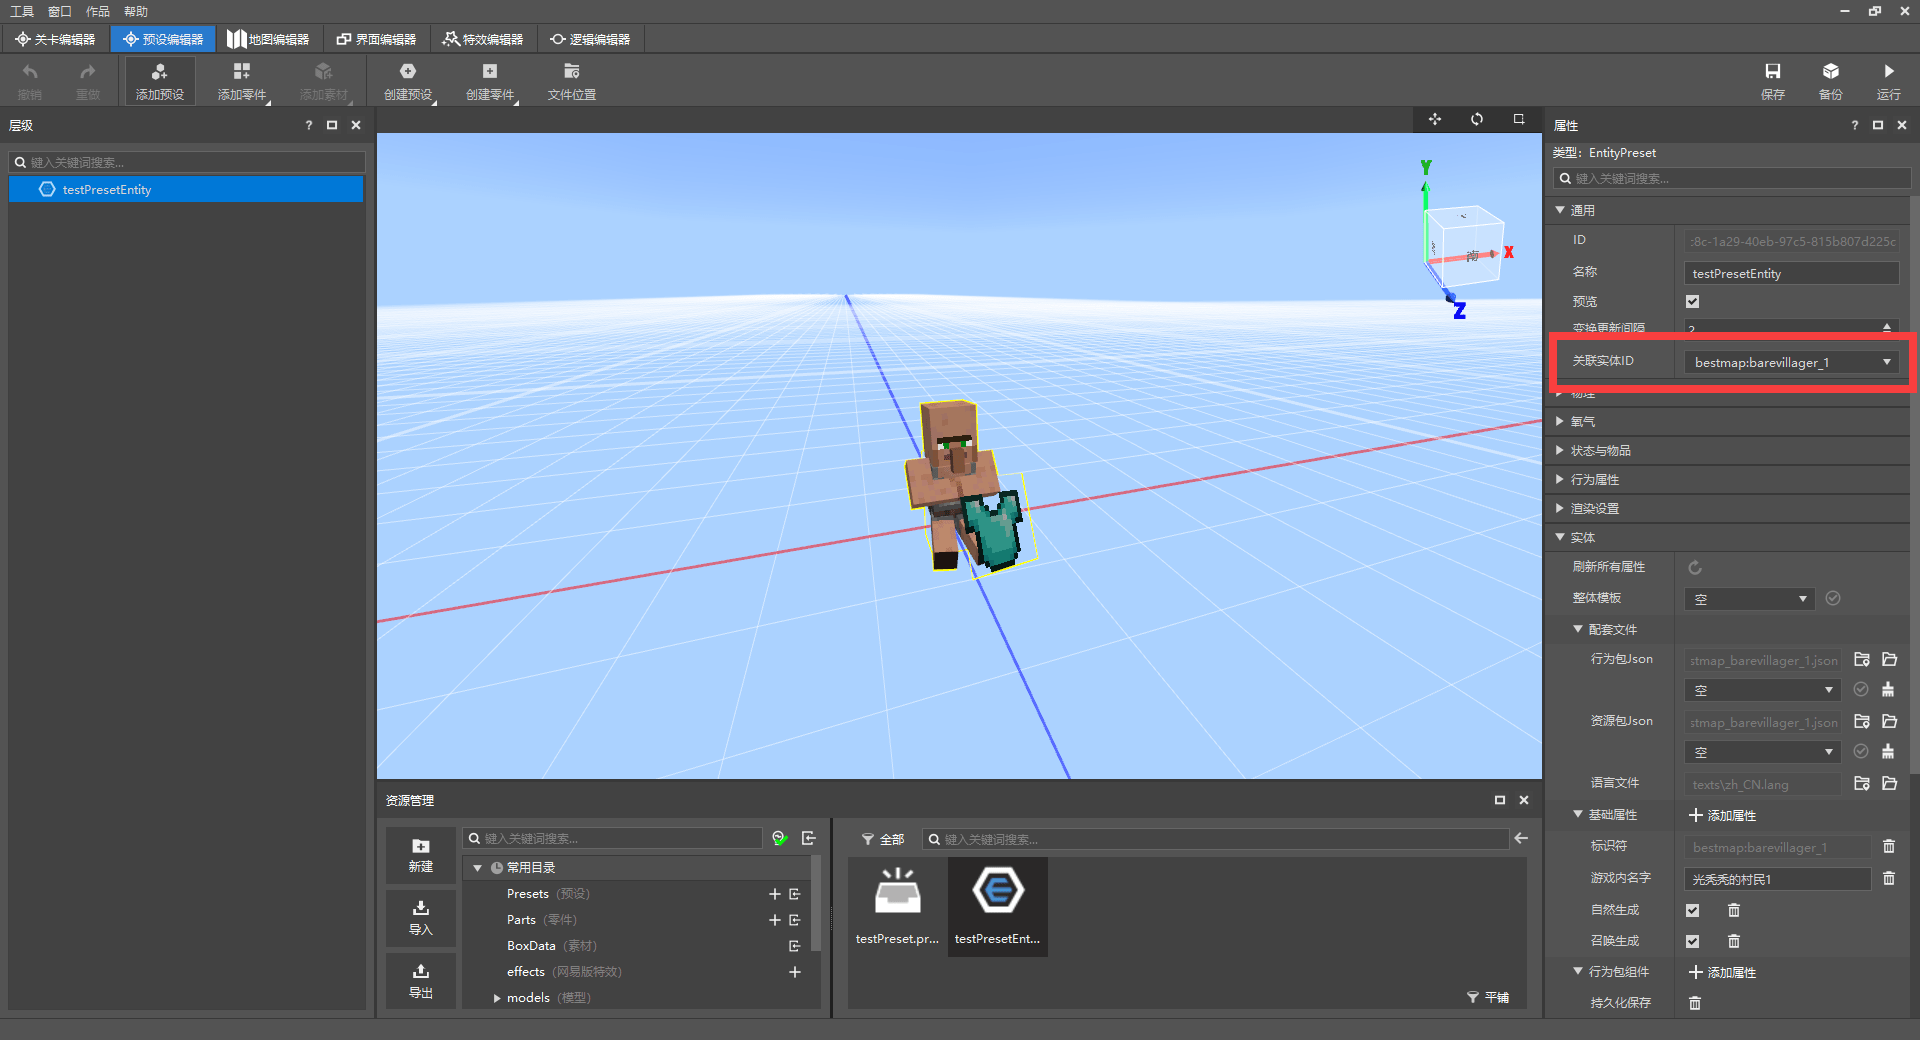
Task: Open the 关联实体ID dropdown
Action: (1791, 362)
